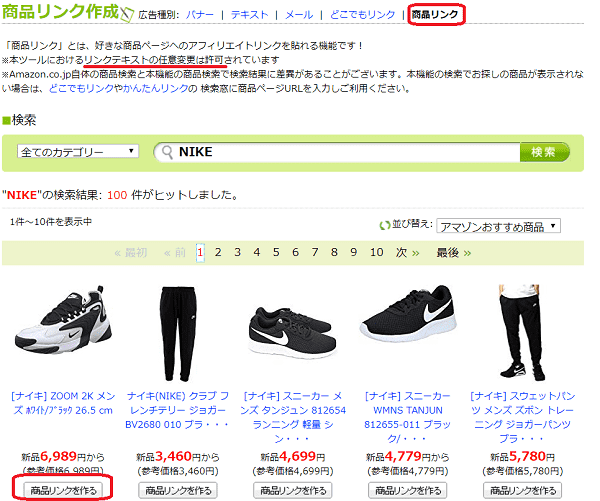Click 商品リンクを作る for ZOOM 2K
The width and height of the screenshot is (600, 501).
pyautogui.click(x=63, y=490)
